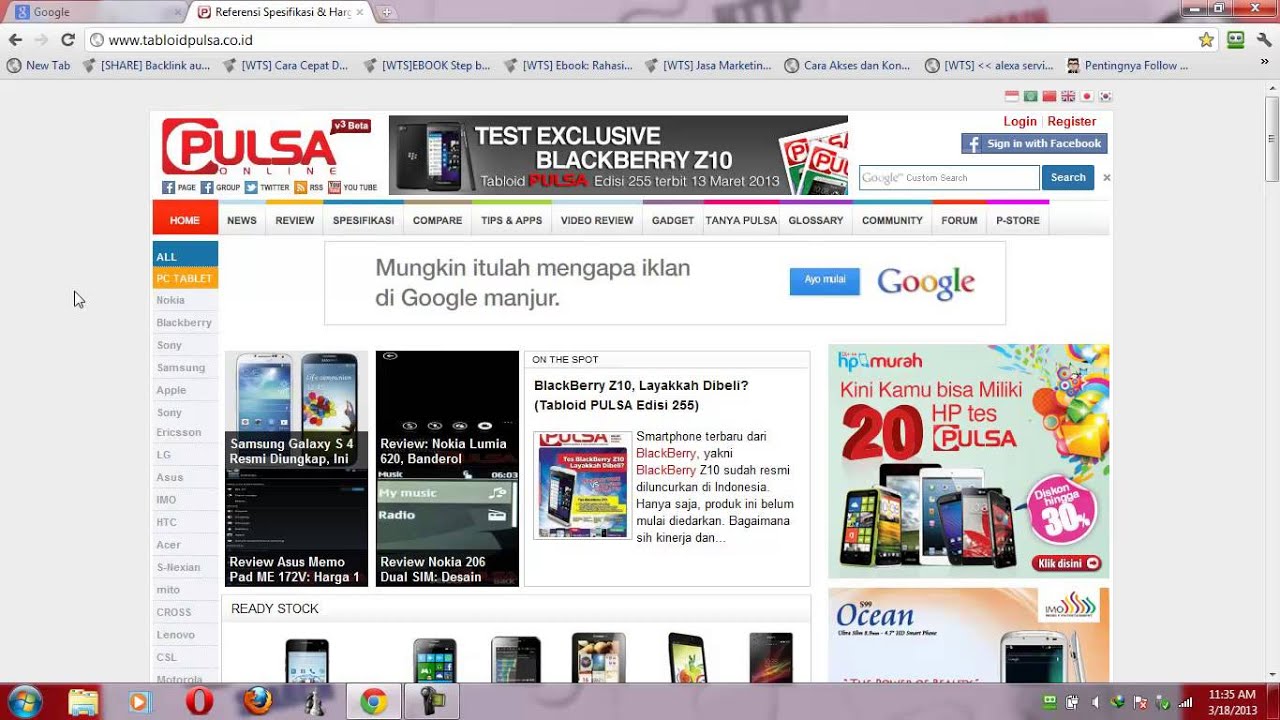This screenshot has width=1280, height=720.
Task: Open the P-STORE menu item
Action: [x=1018, y=220]
